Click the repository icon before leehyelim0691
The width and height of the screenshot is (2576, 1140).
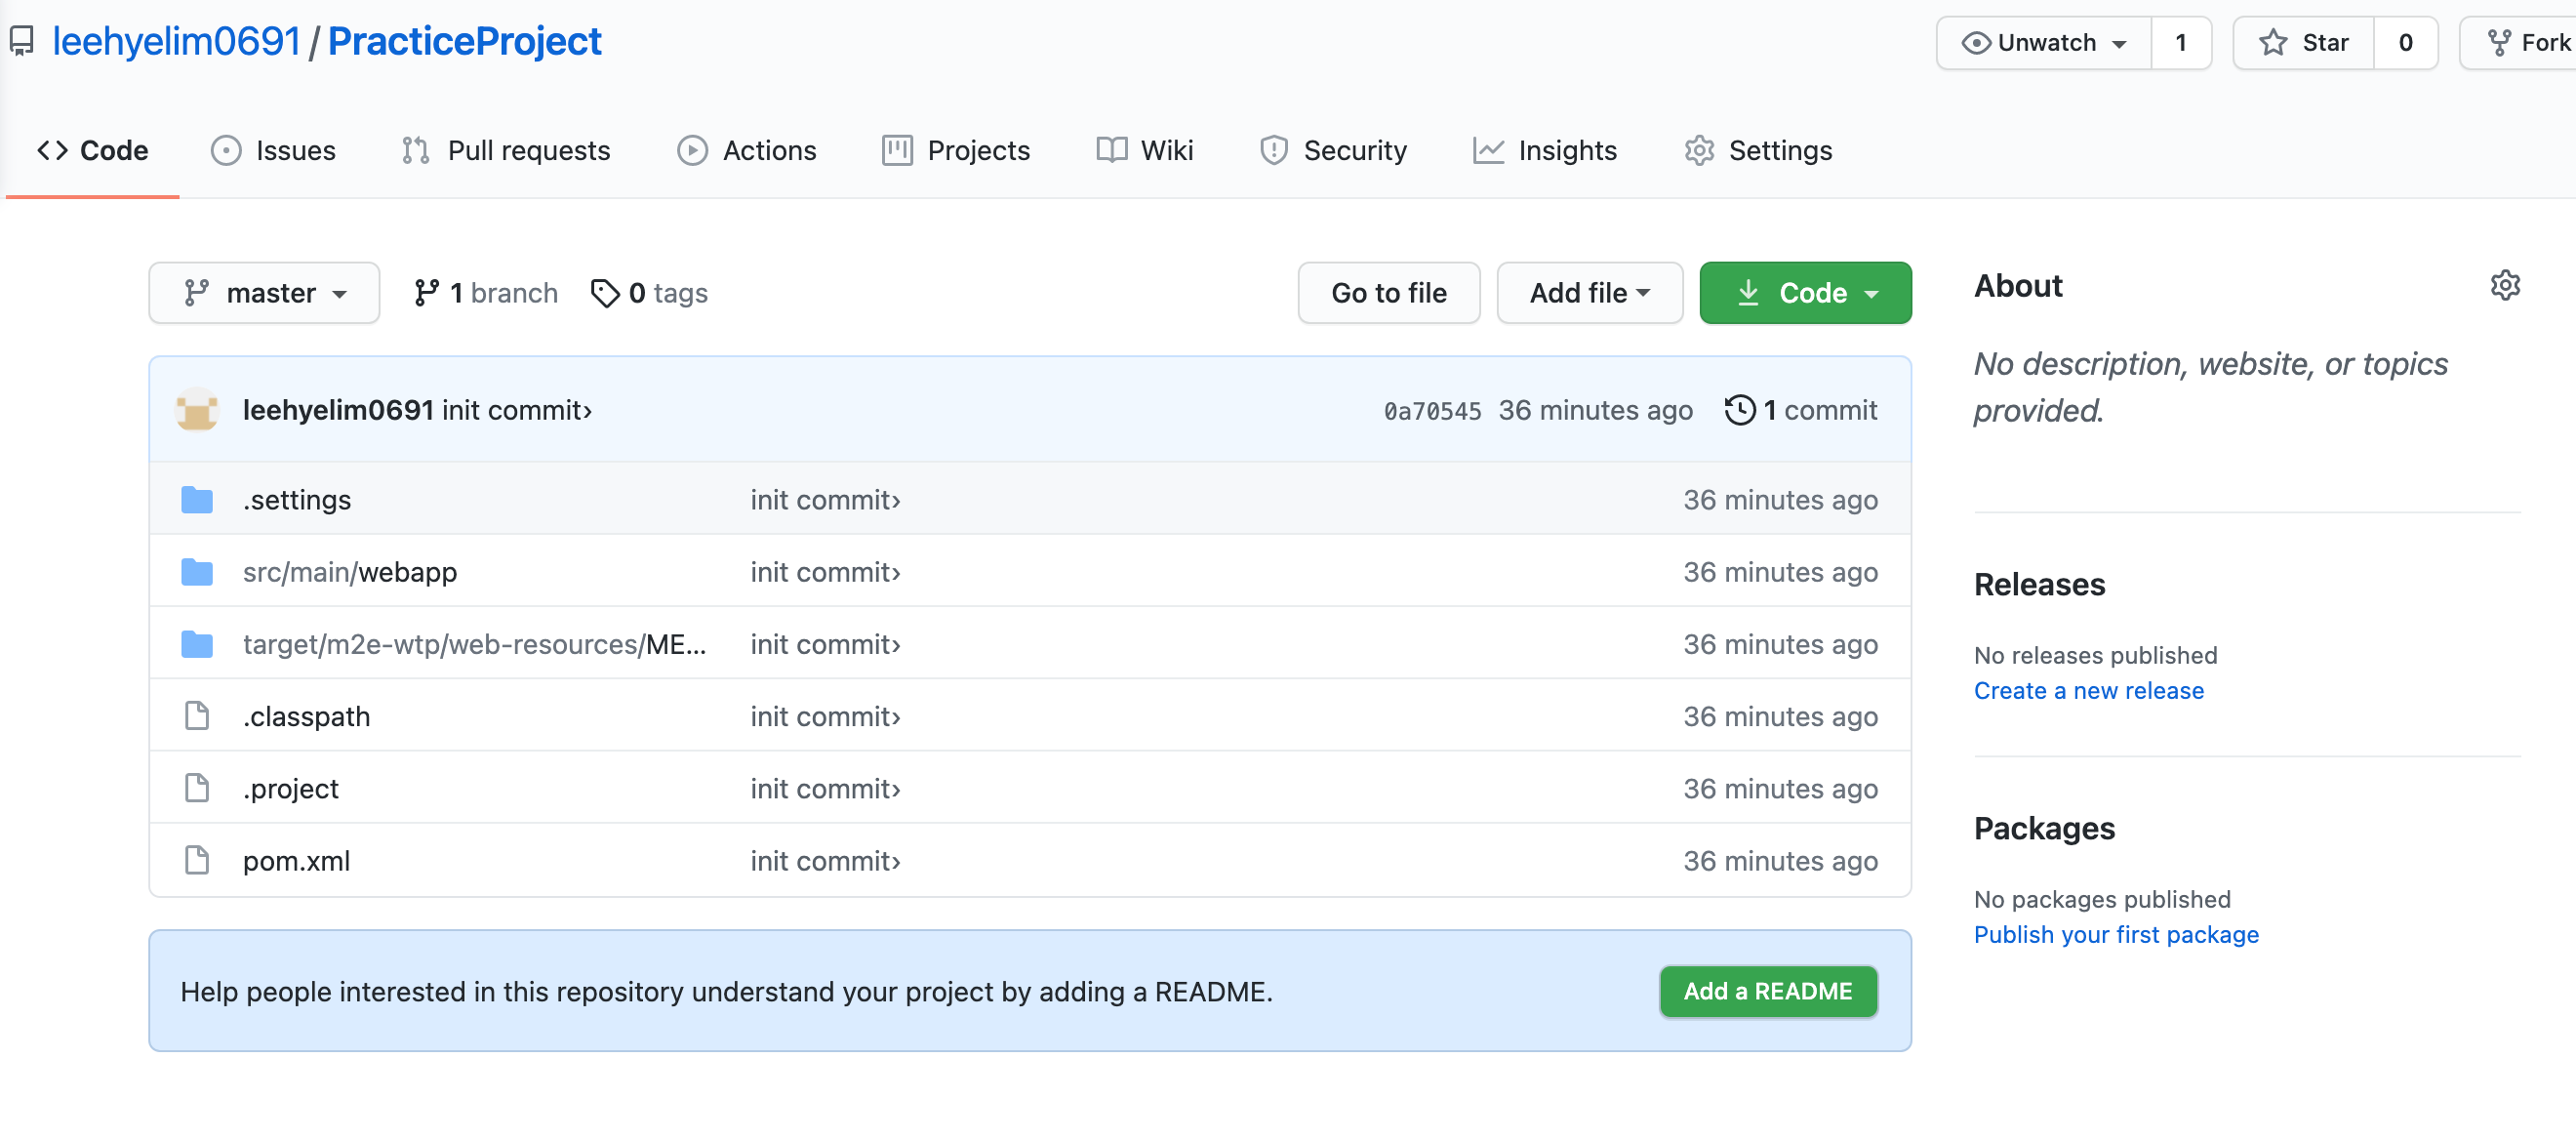point(21,42)
